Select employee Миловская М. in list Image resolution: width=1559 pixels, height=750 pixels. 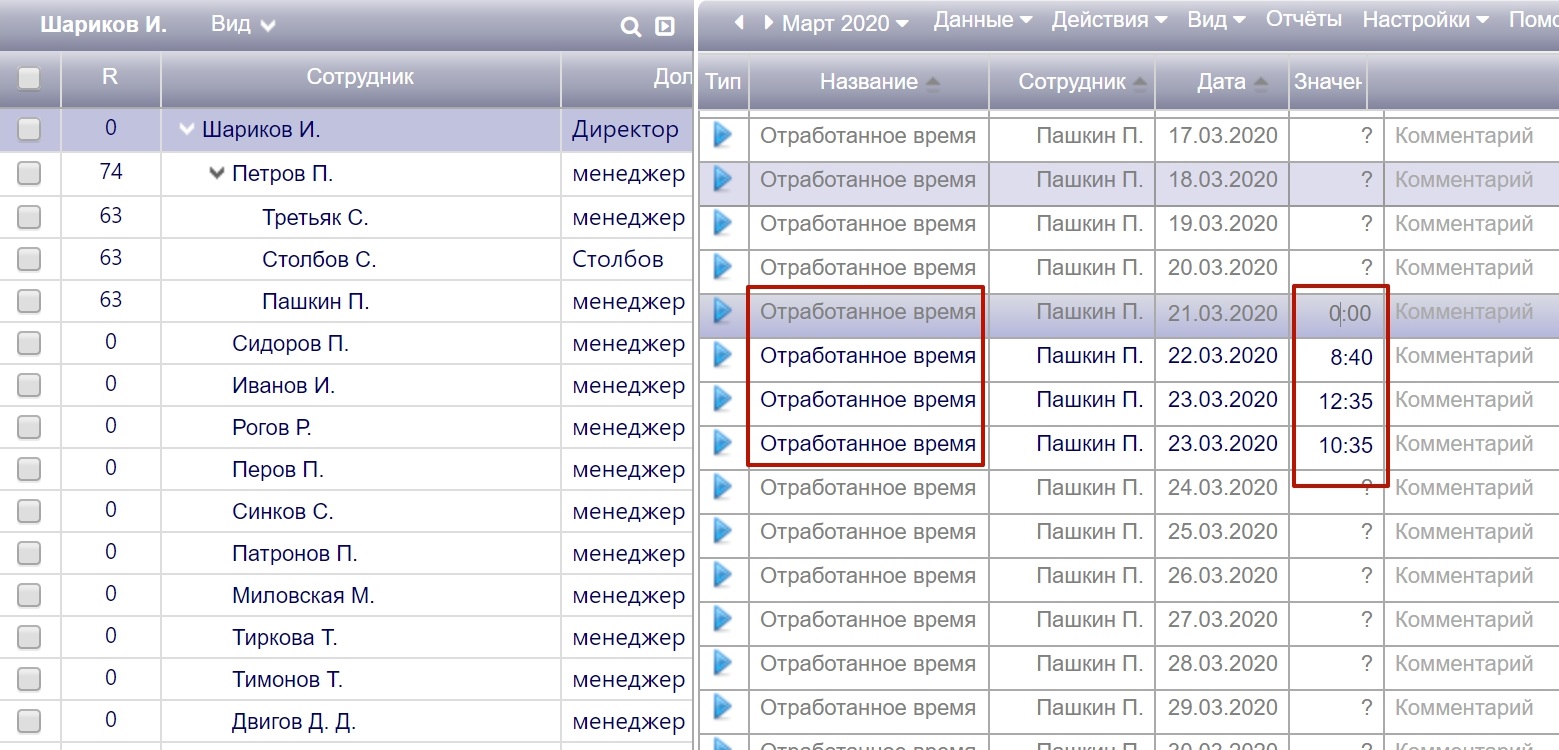click(x=303, y=596)
